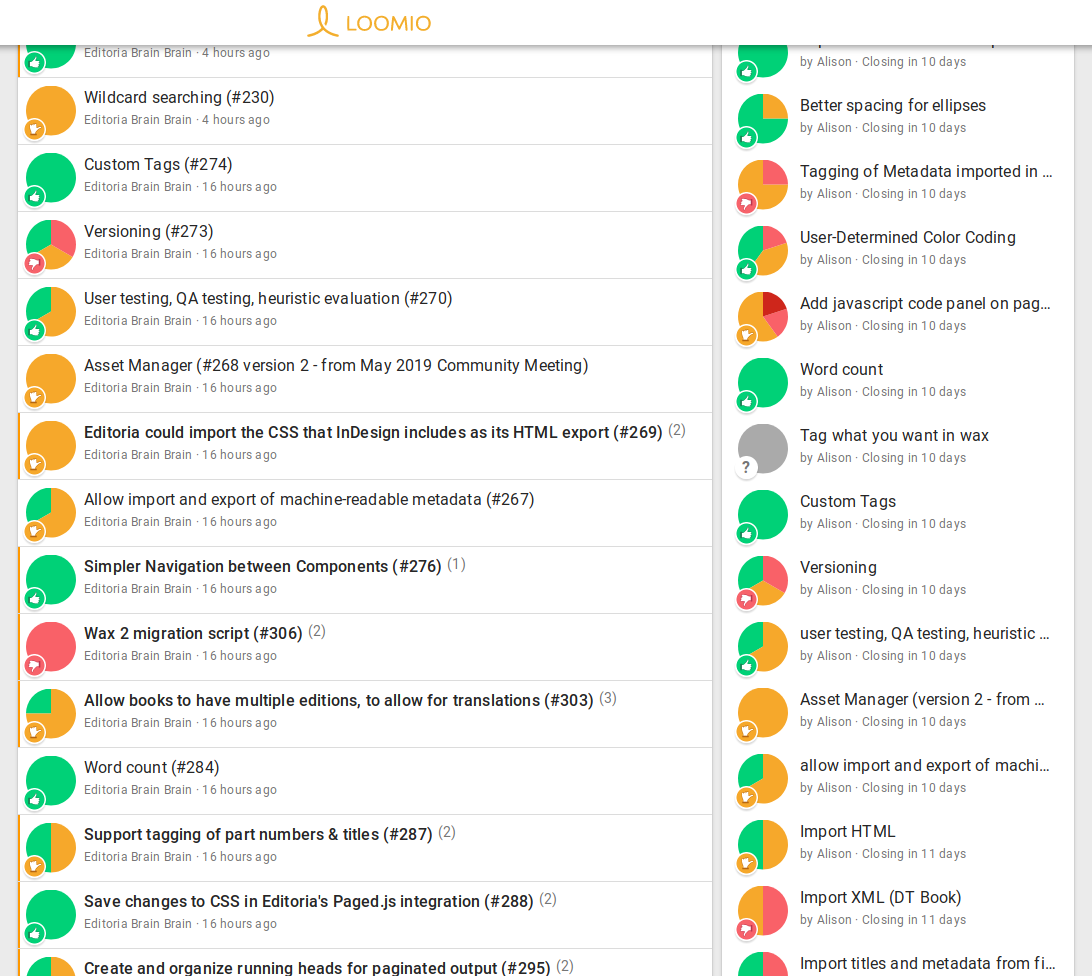
Task: Click the pie chart for Better spacing for ellipses
Action: 763,118
